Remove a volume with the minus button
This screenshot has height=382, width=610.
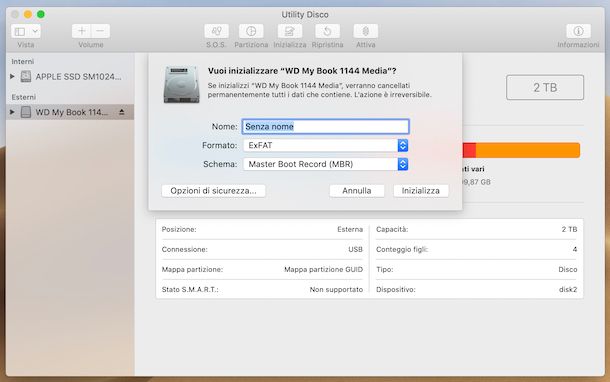click(100, 31)
